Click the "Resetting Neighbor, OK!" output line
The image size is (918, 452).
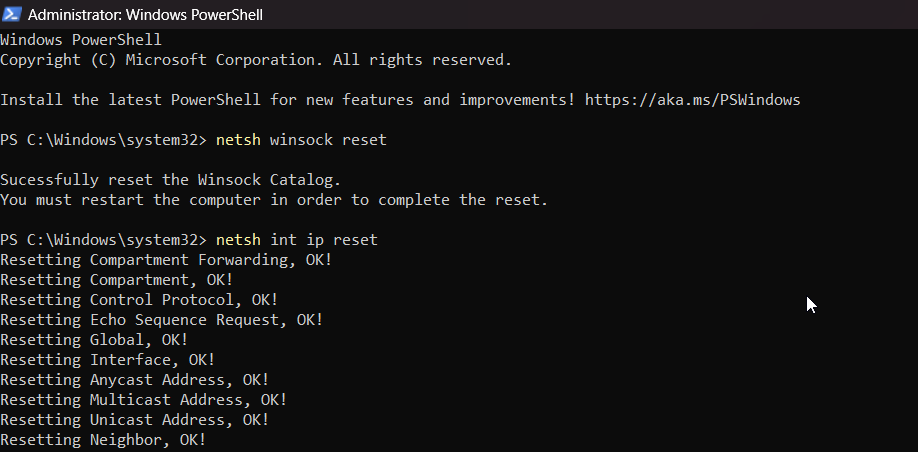pos(102,440)
